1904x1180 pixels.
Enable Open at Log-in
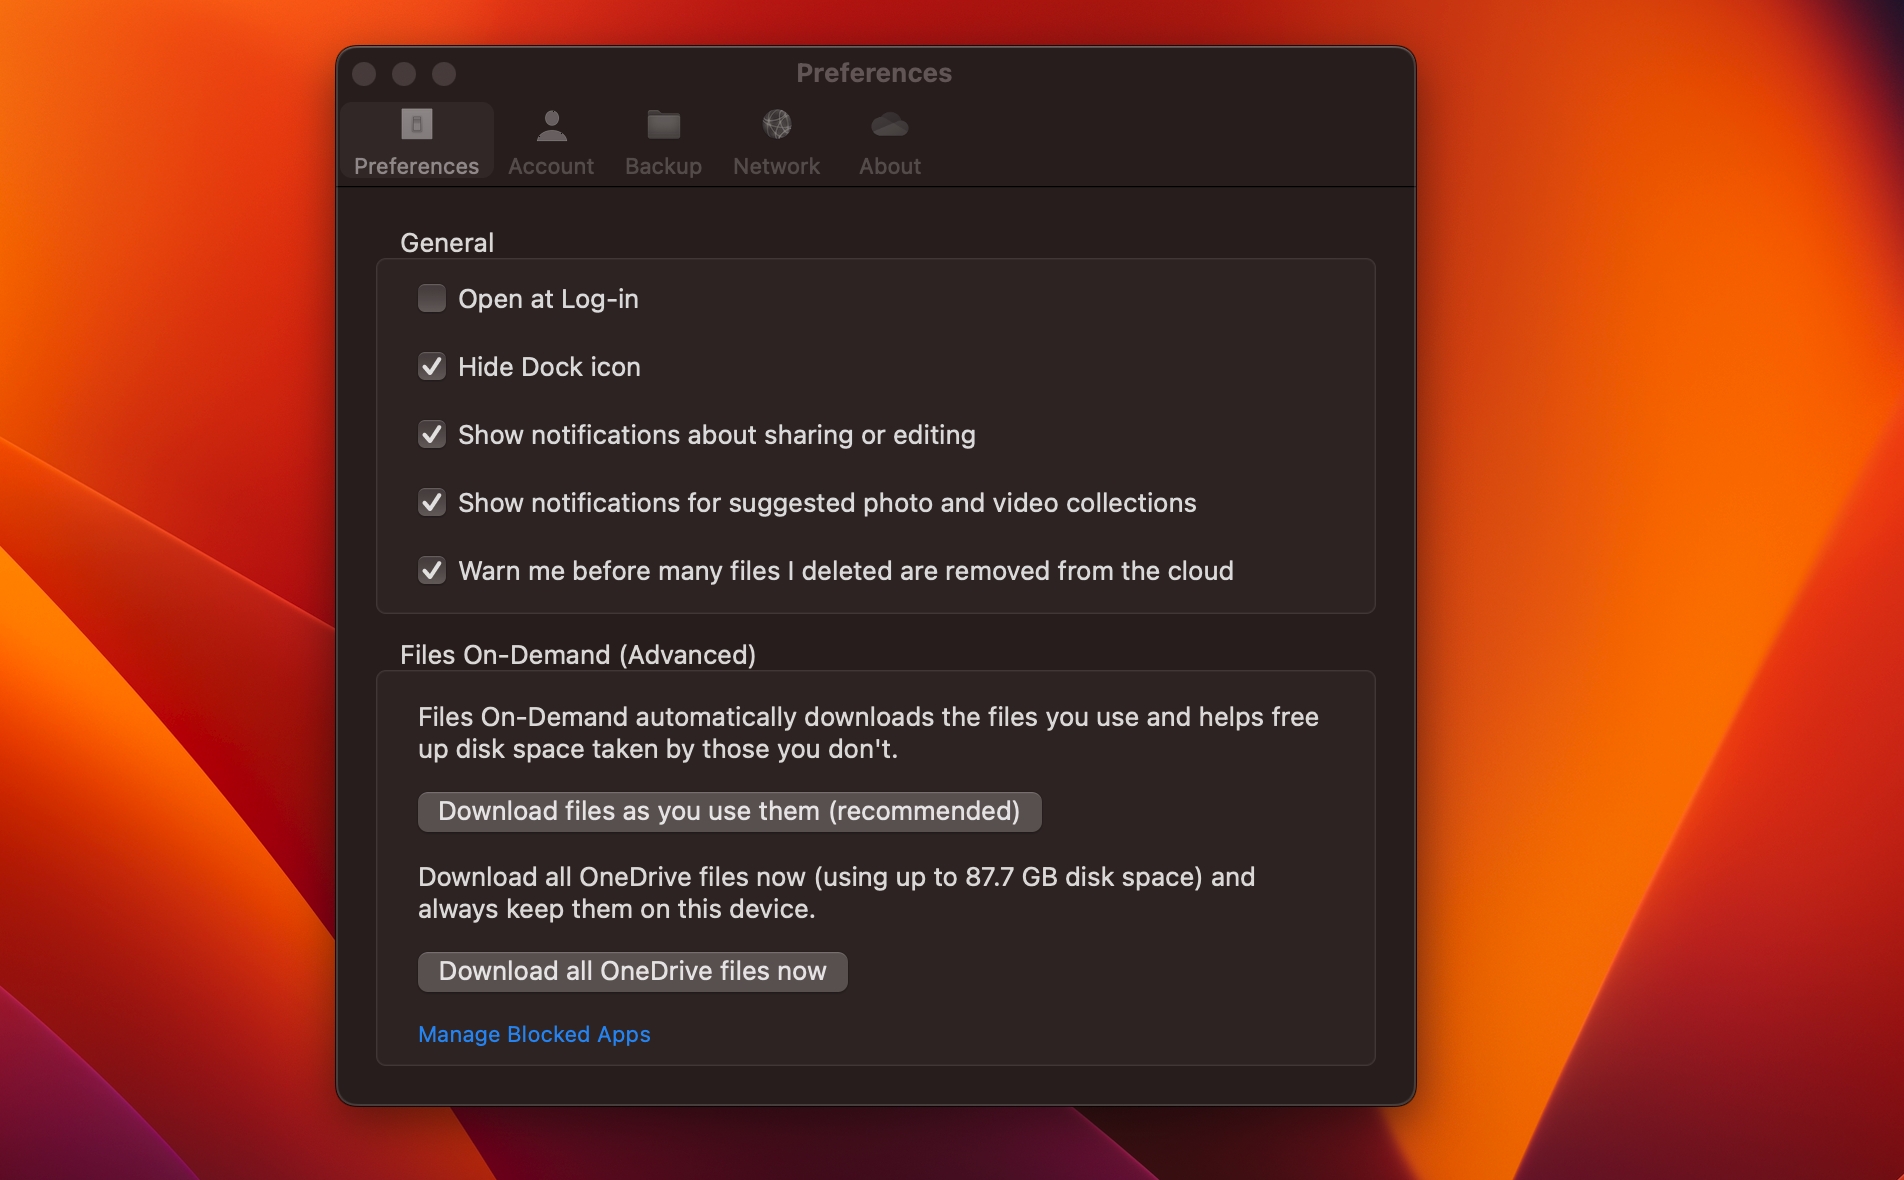coord(431,298)
